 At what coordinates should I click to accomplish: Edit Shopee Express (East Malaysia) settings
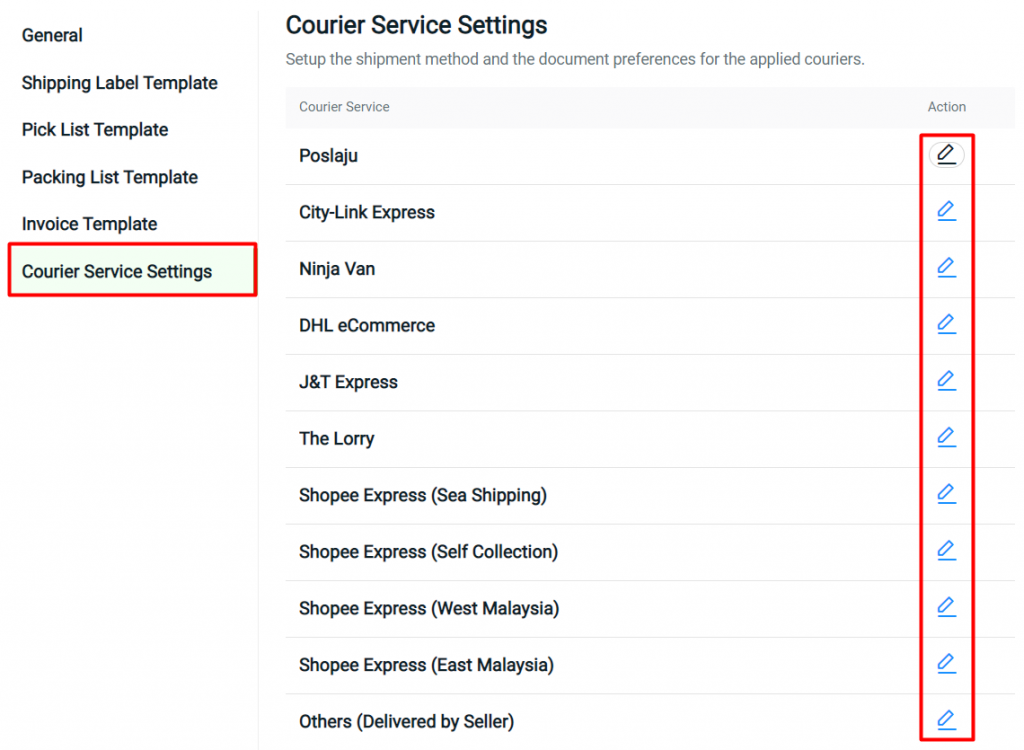947,662
